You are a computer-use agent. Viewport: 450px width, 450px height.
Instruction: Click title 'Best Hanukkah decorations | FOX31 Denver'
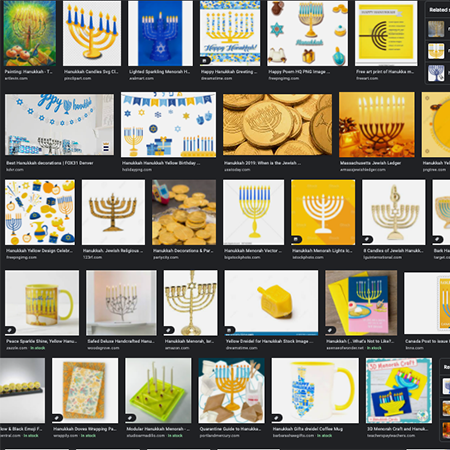(x=50, y=163)
